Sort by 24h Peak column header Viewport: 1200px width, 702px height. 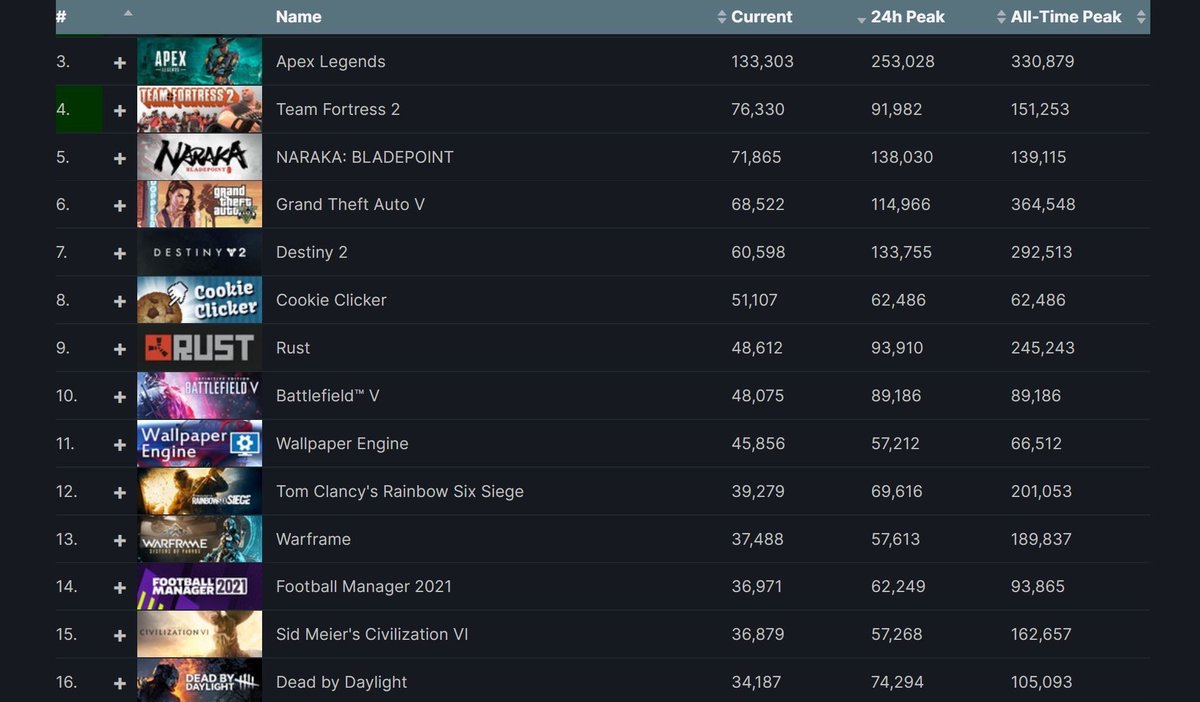pos(908,17)
